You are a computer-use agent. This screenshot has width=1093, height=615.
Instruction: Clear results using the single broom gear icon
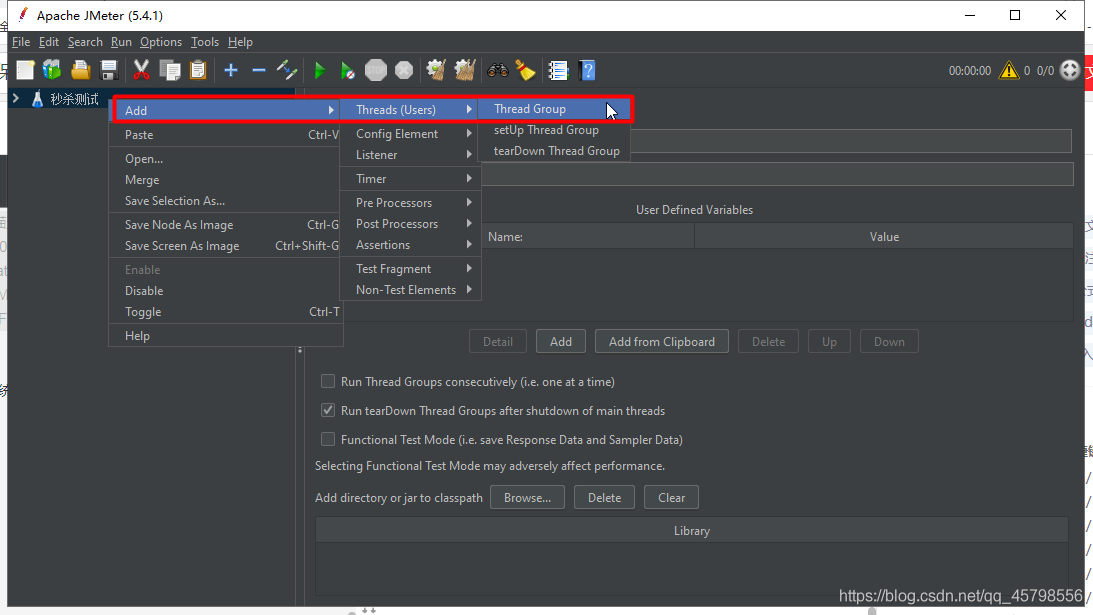tap(436, 70)
